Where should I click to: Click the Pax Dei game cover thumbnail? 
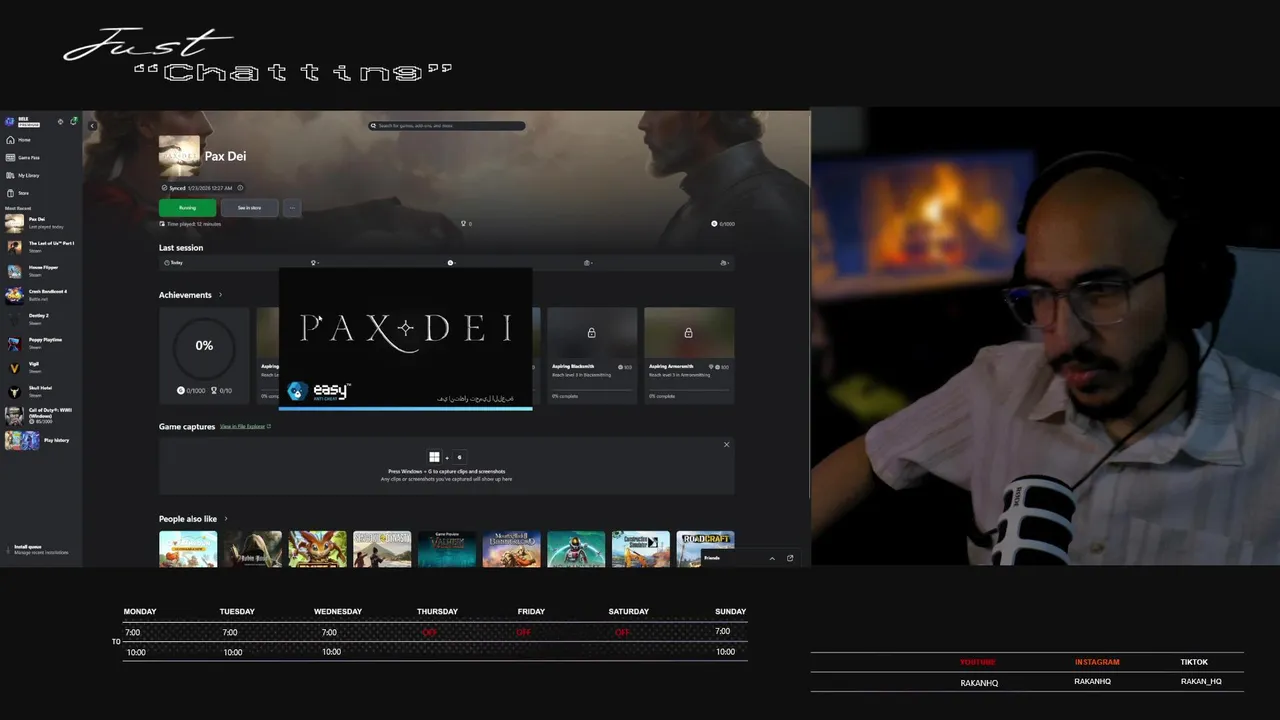pyautogui.click(x=179, y=156)
